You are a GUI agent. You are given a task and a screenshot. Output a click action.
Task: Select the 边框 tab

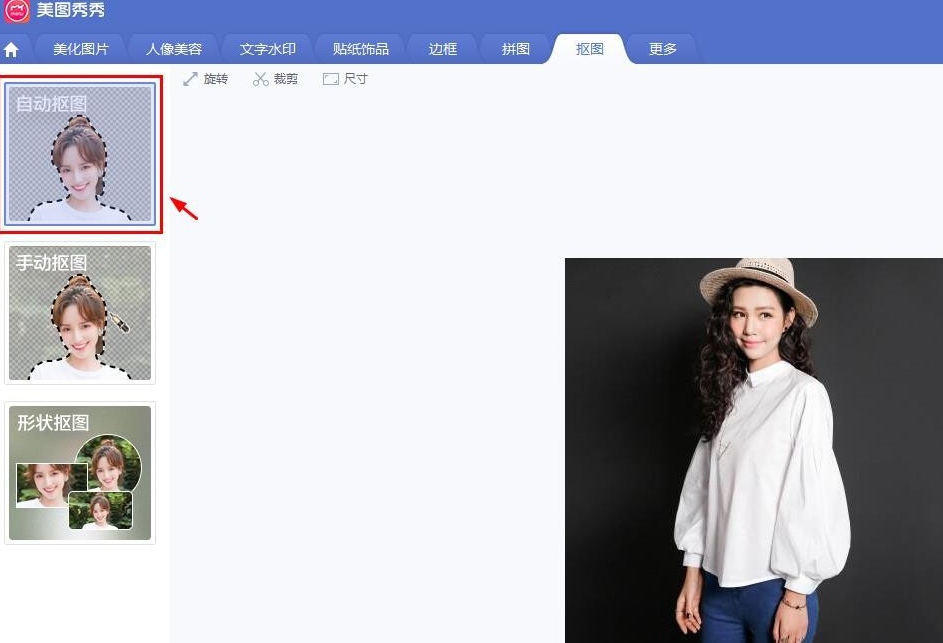coord(443,49)
